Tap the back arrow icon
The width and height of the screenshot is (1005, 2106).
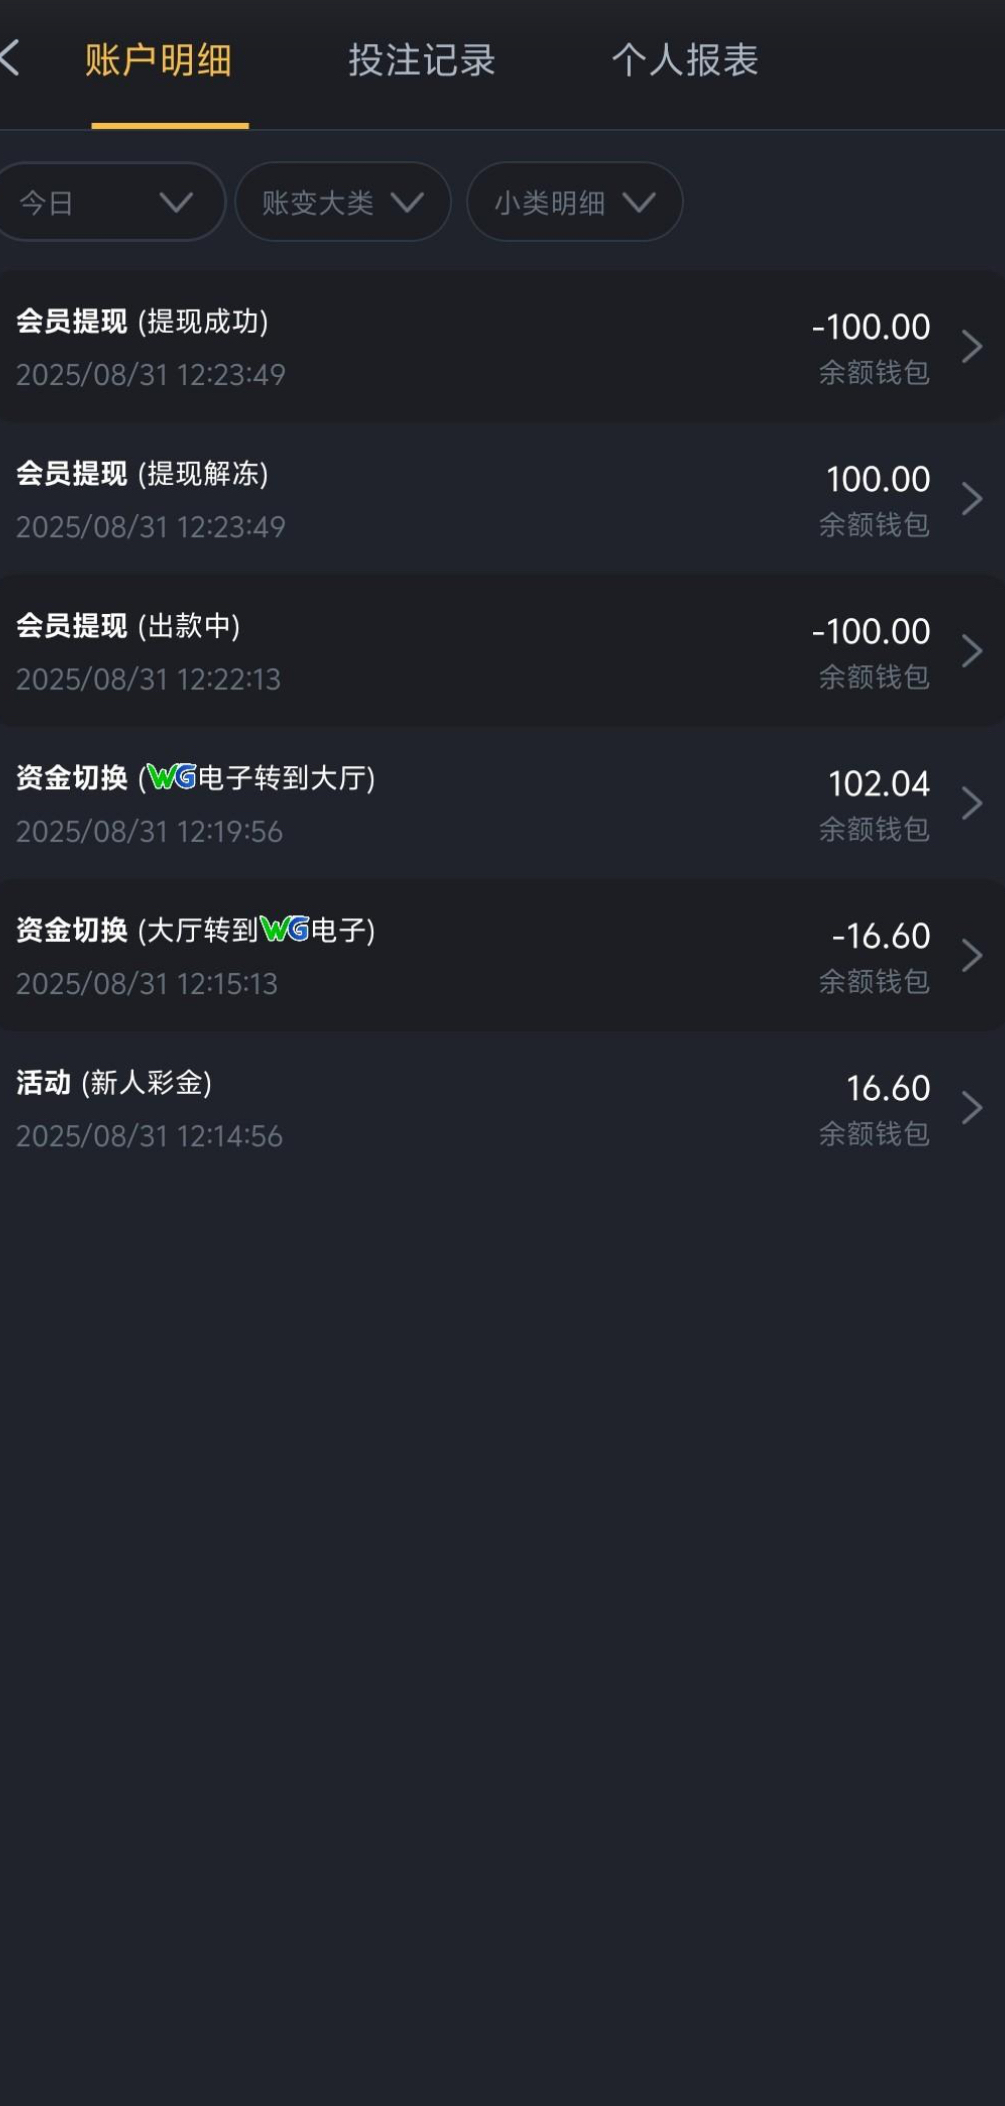(x=12, y=59)
